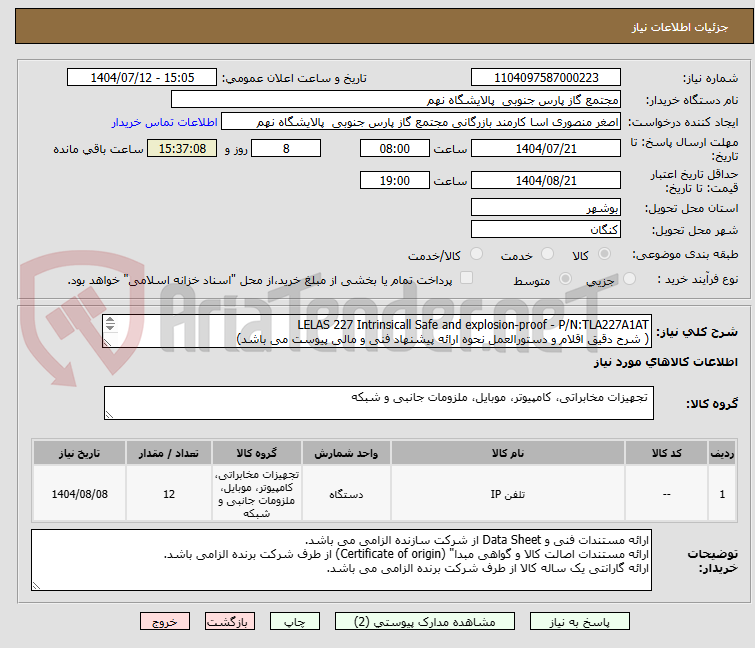Click the توضیحات خریدار notes box
This screenshot has height=648, width=755.
click(341, 560)
